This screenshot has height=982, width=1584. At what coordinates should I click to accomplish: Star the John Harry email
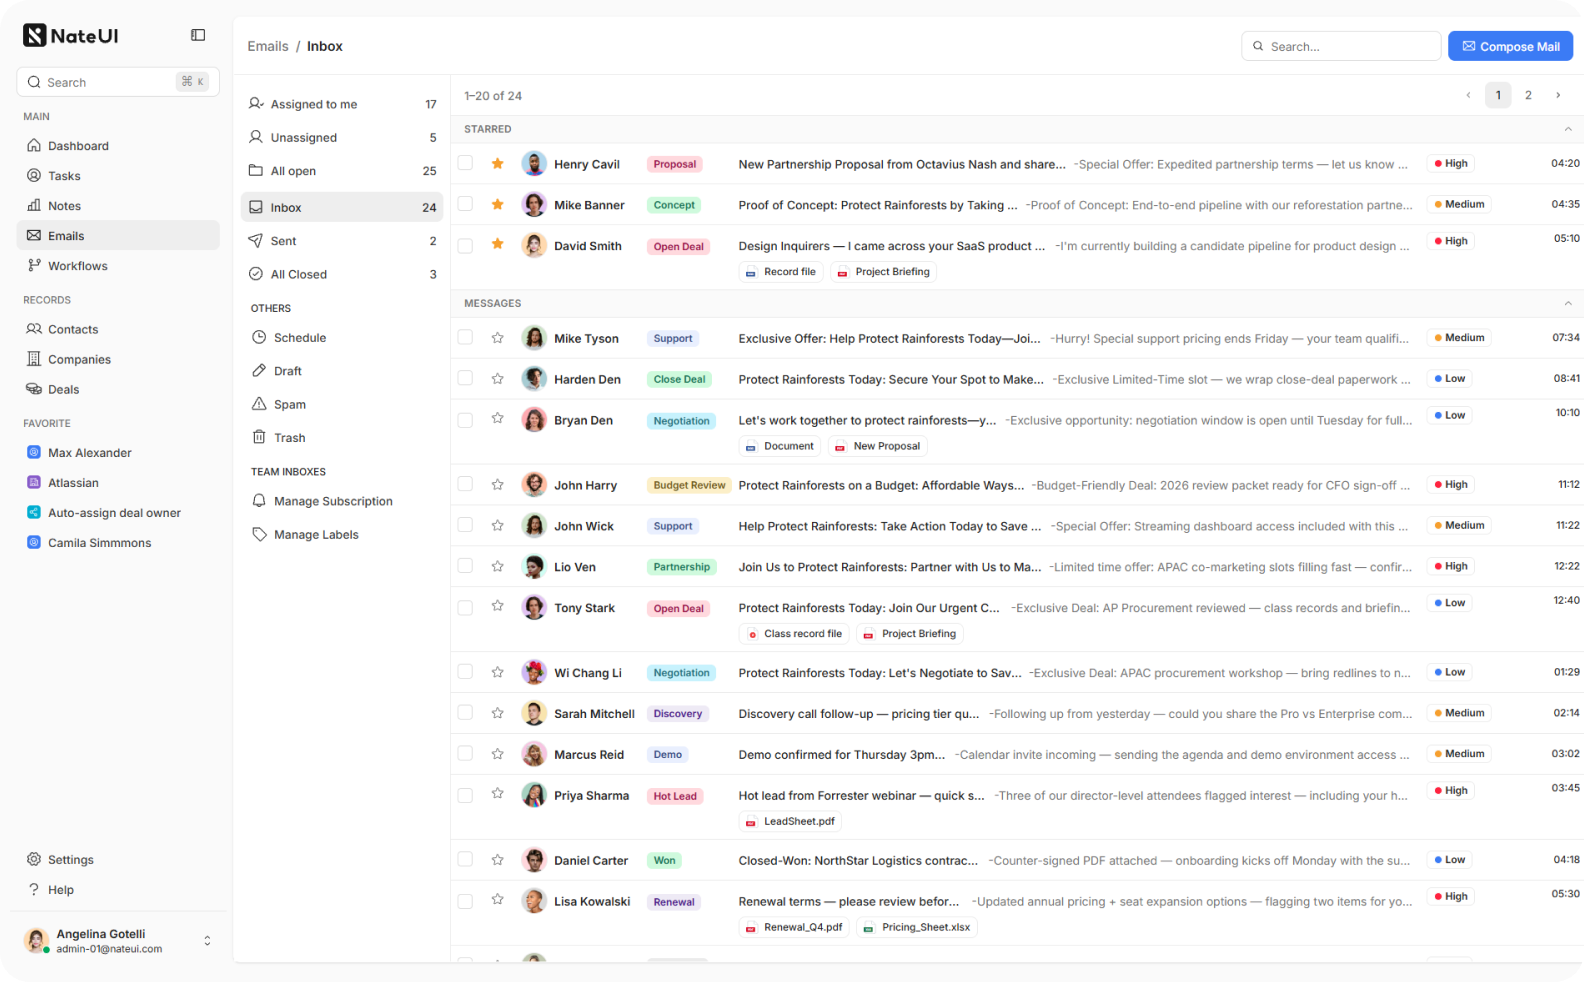[x=497, y=484]
